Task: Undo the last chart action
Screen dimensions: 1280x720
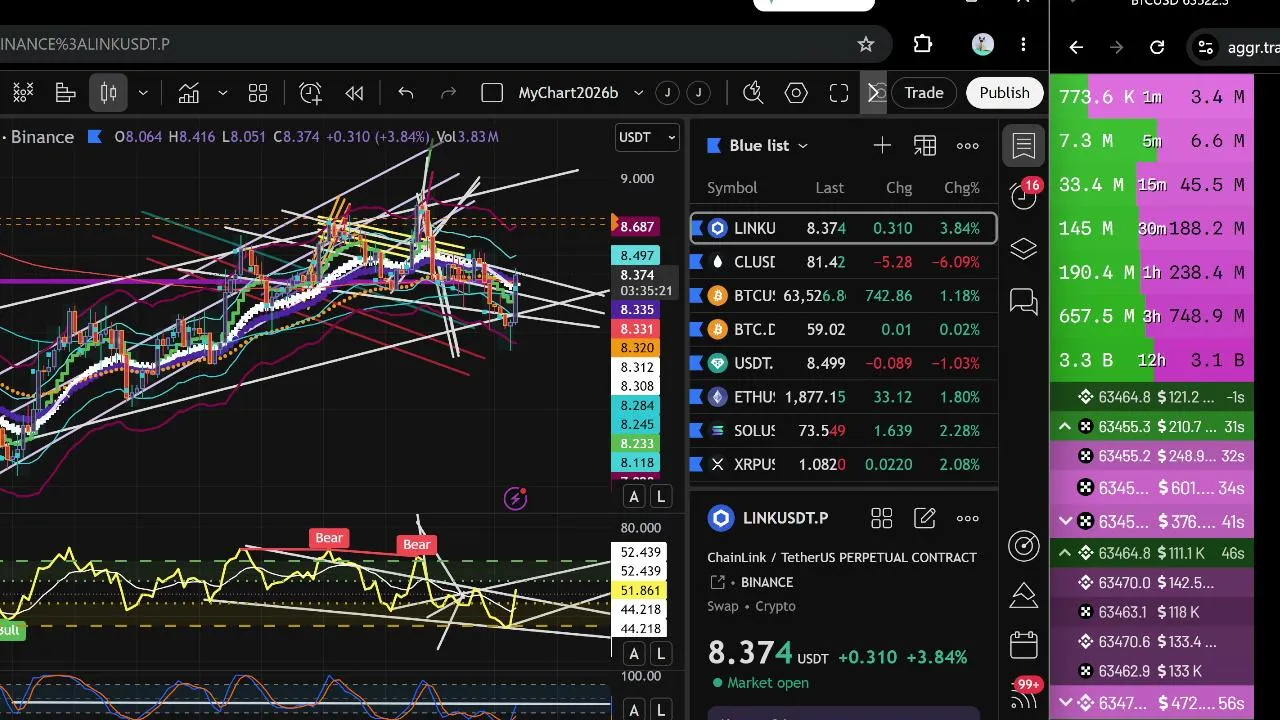Action: (x=405, y=93)
